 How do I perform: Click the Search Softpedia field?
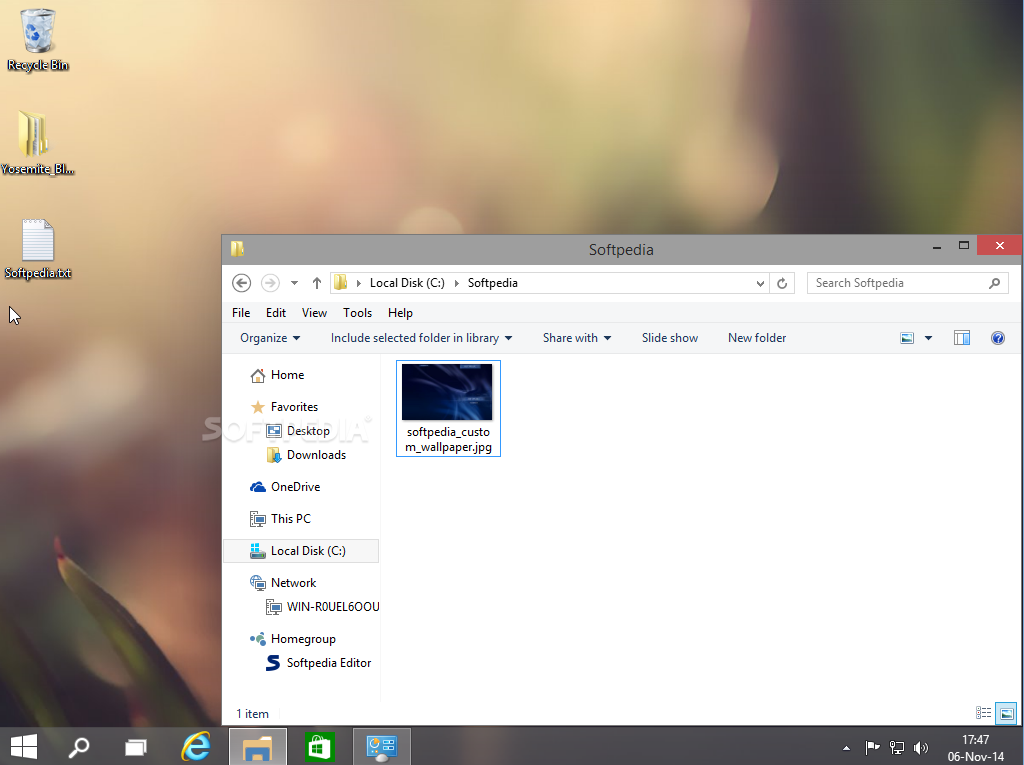click(x=908, y=283)
